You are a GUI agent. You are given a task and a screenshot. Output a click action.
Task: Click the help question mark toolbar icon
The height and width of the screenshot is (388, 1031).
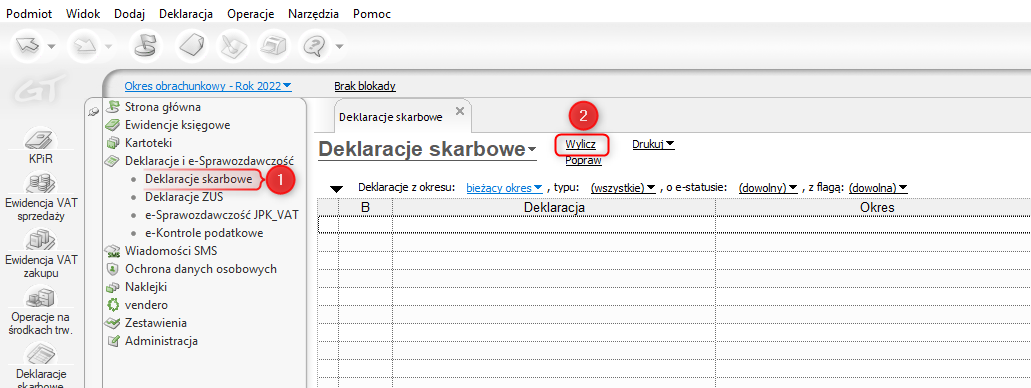pos(314,45)
